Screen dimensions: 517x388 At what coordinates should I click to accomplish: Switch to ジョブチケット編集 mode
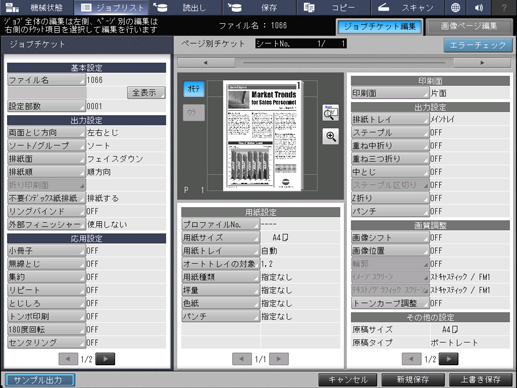(x=380, y=27)
